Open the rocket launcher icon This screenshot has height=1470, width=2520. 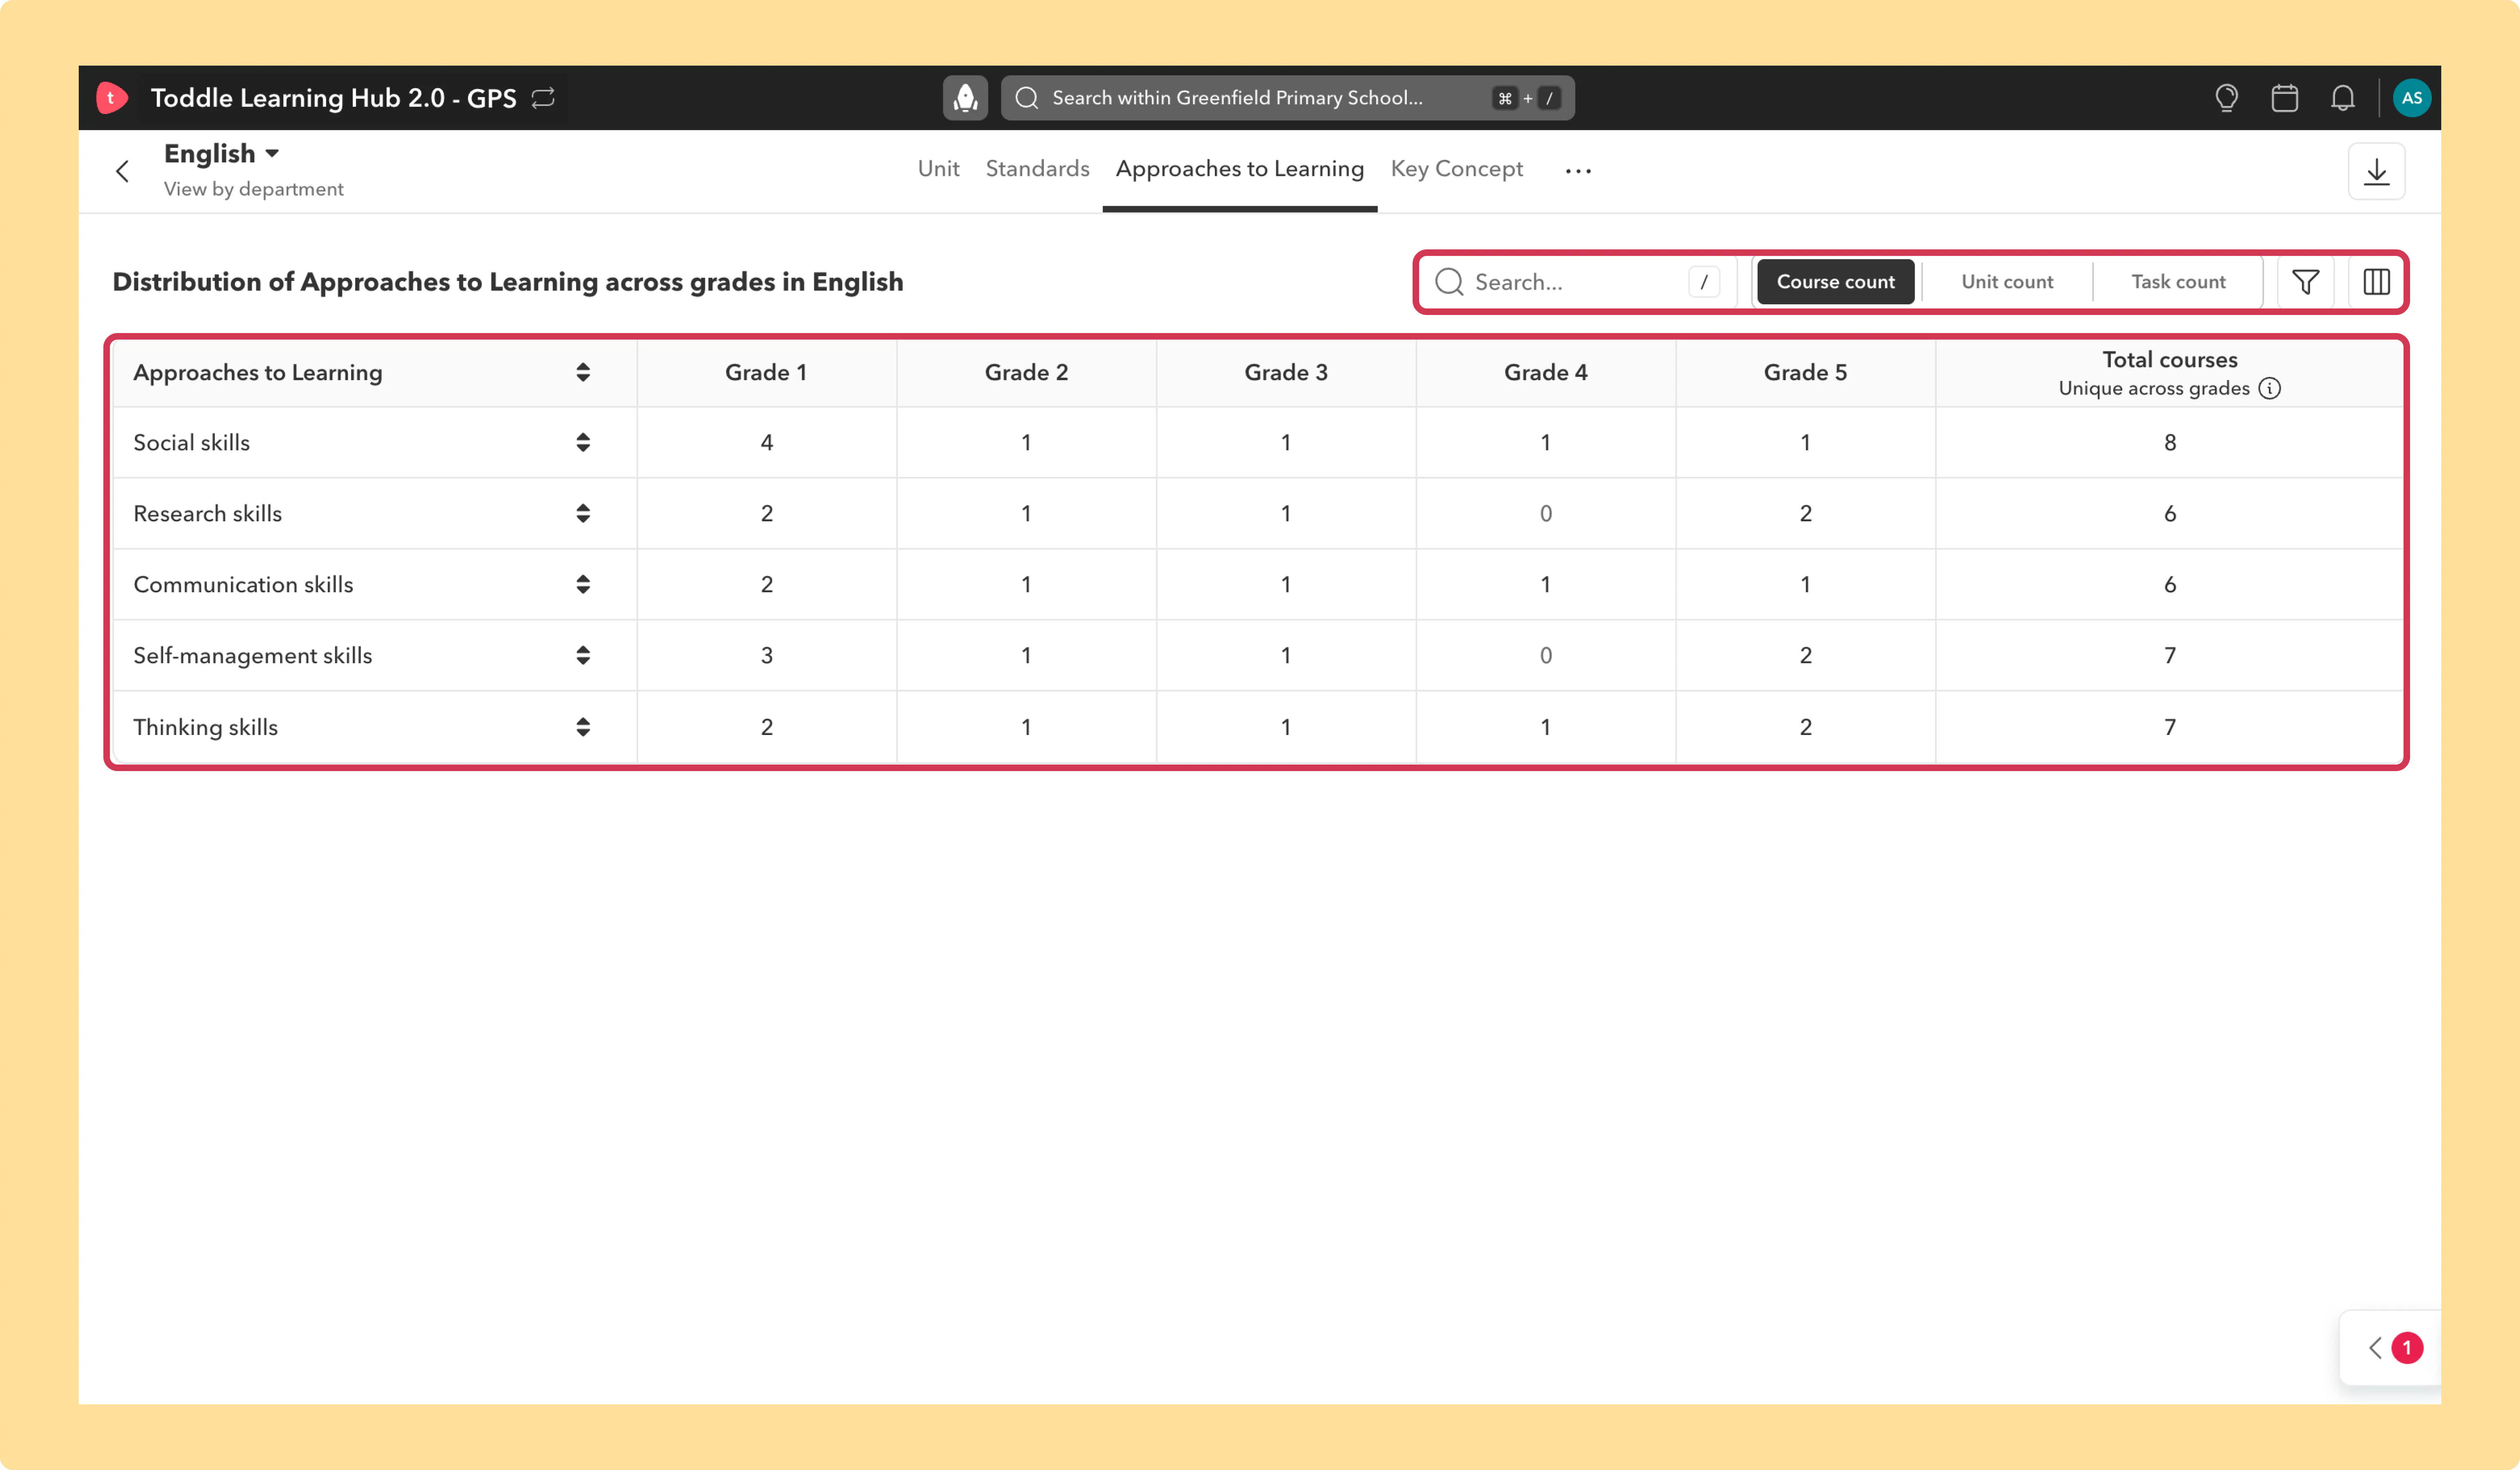click(x=965, y=98)
